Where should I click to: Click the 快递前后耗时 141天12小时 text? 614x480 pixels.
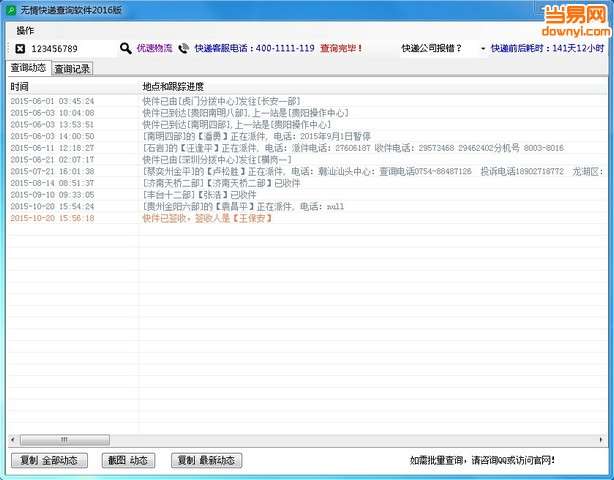coord(547,48)
